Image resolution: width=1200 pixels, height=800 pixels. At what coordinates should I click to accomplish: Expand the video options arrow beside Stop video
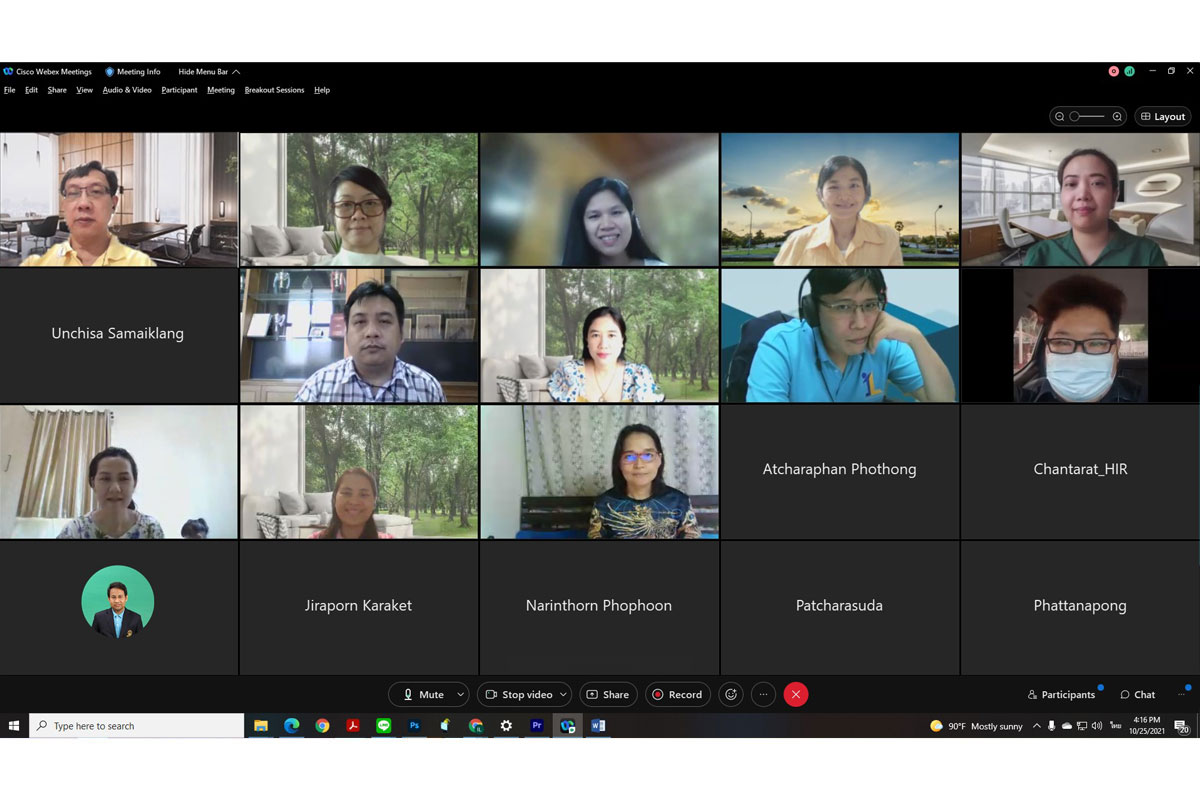[564, 694]
